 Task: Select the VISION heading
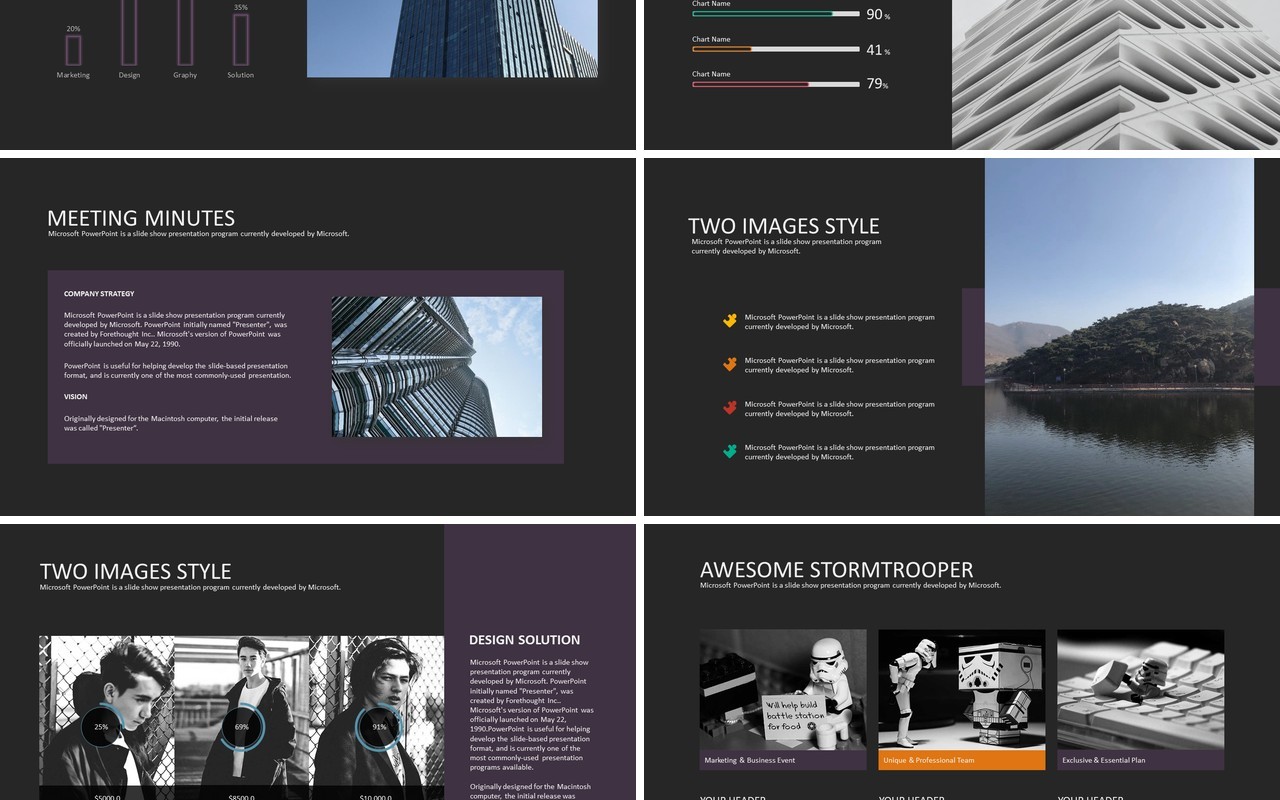click(76, 397)
